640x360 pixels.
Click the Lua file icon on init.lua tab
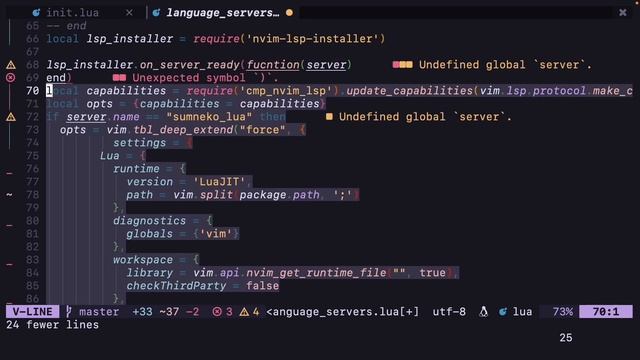36,13
